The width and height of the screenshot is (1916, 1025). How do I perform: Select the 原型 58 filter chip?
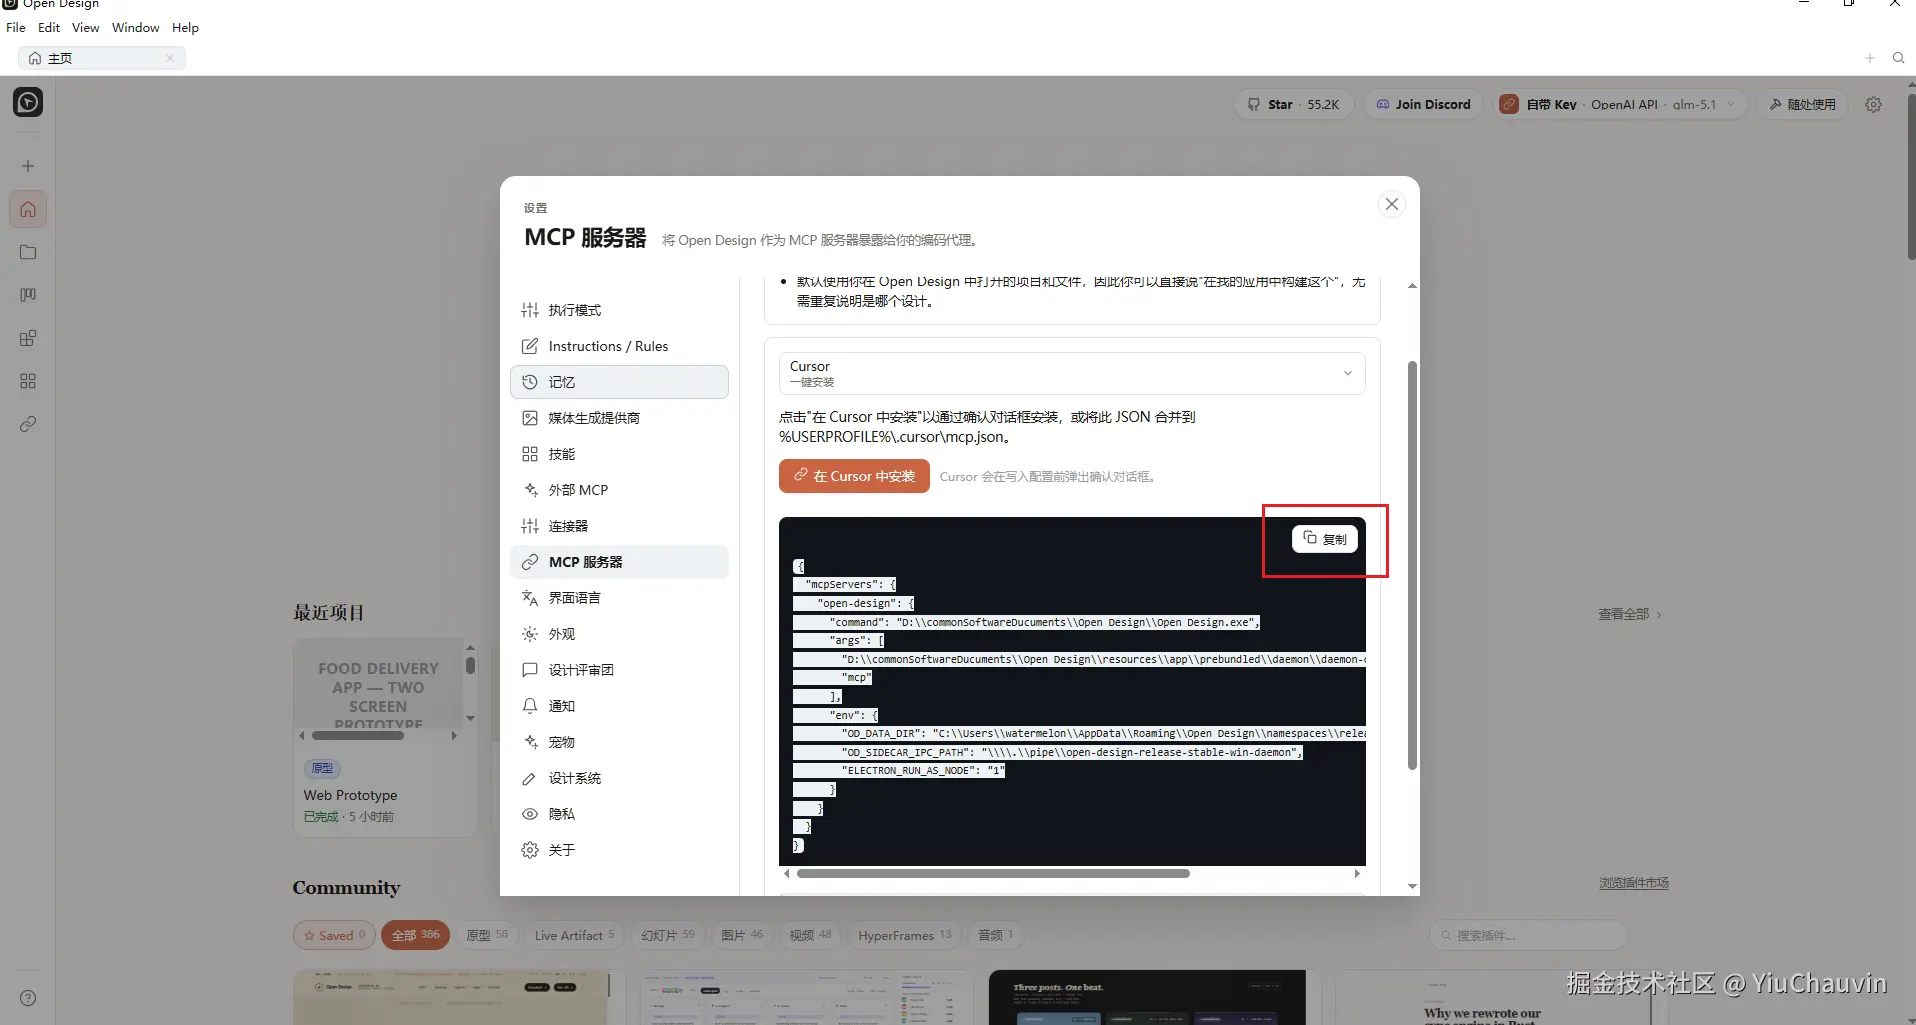(x=487, y=935)
